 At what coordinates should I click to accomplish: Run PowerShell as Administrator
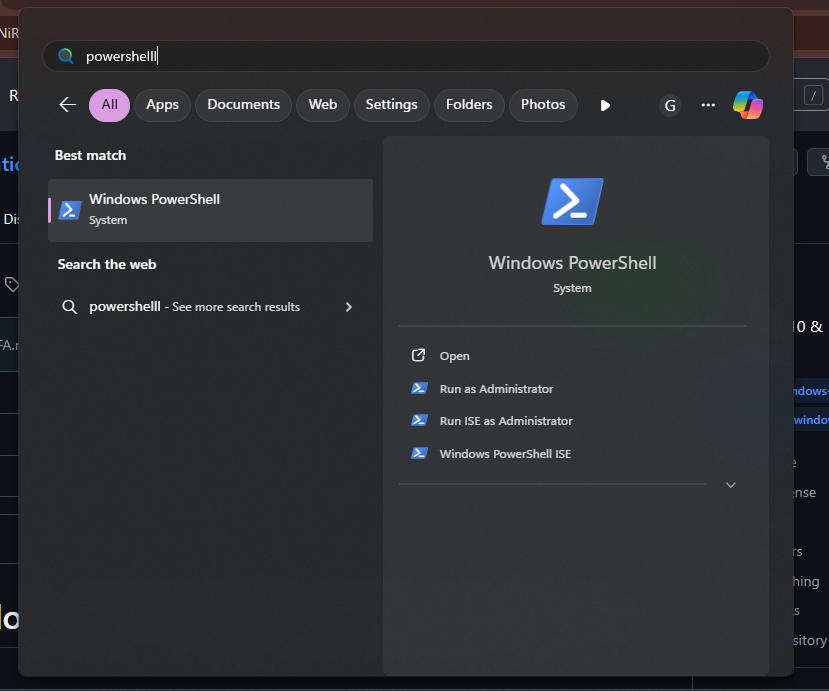(496, 389)
